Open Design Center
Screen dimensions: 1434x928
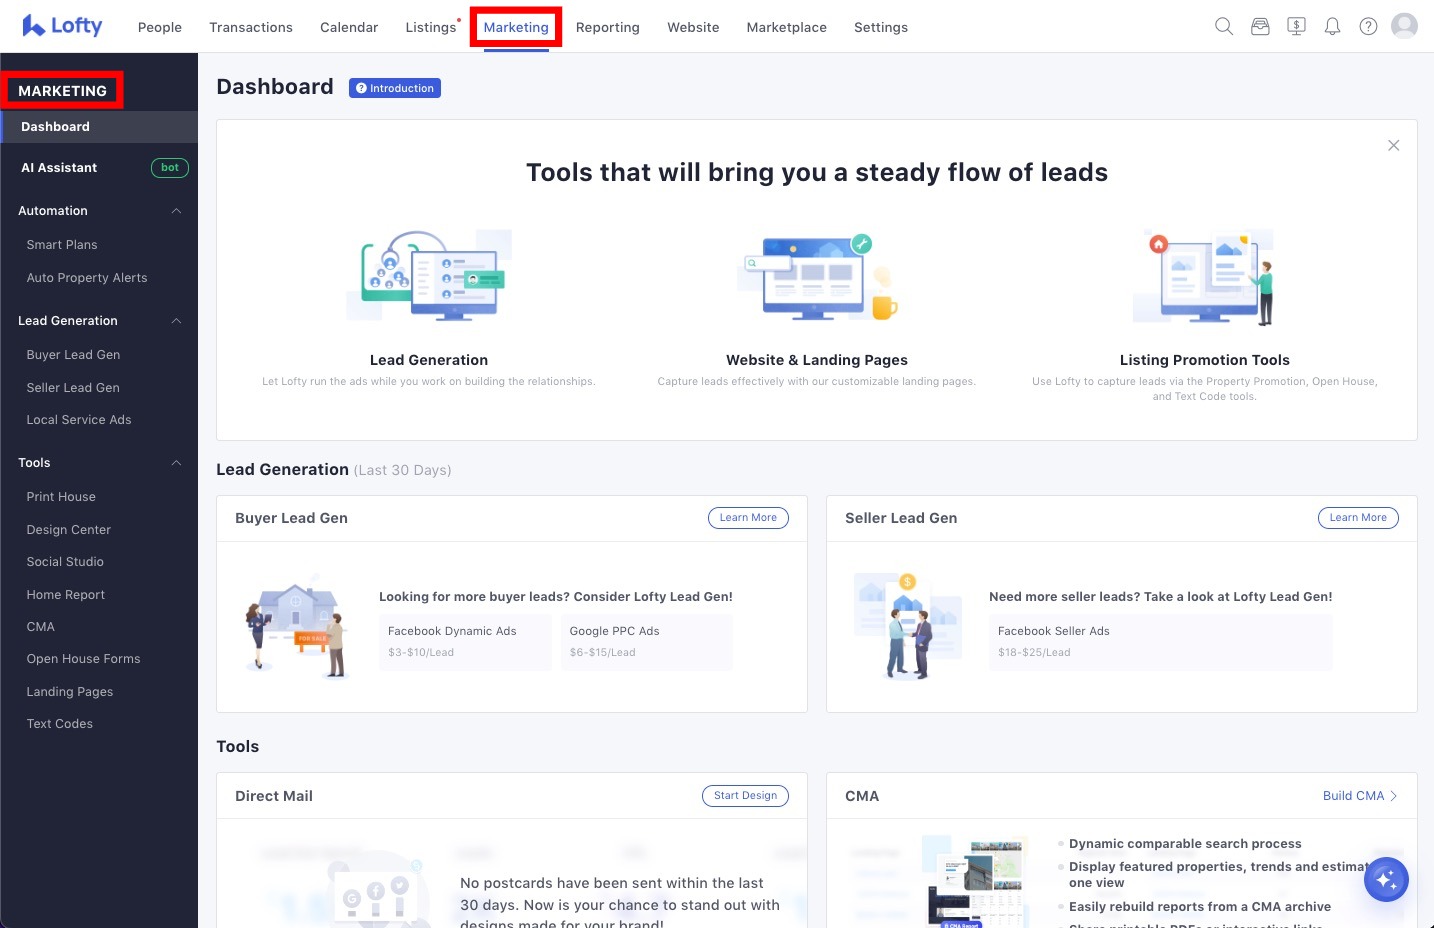pos(68,530)
